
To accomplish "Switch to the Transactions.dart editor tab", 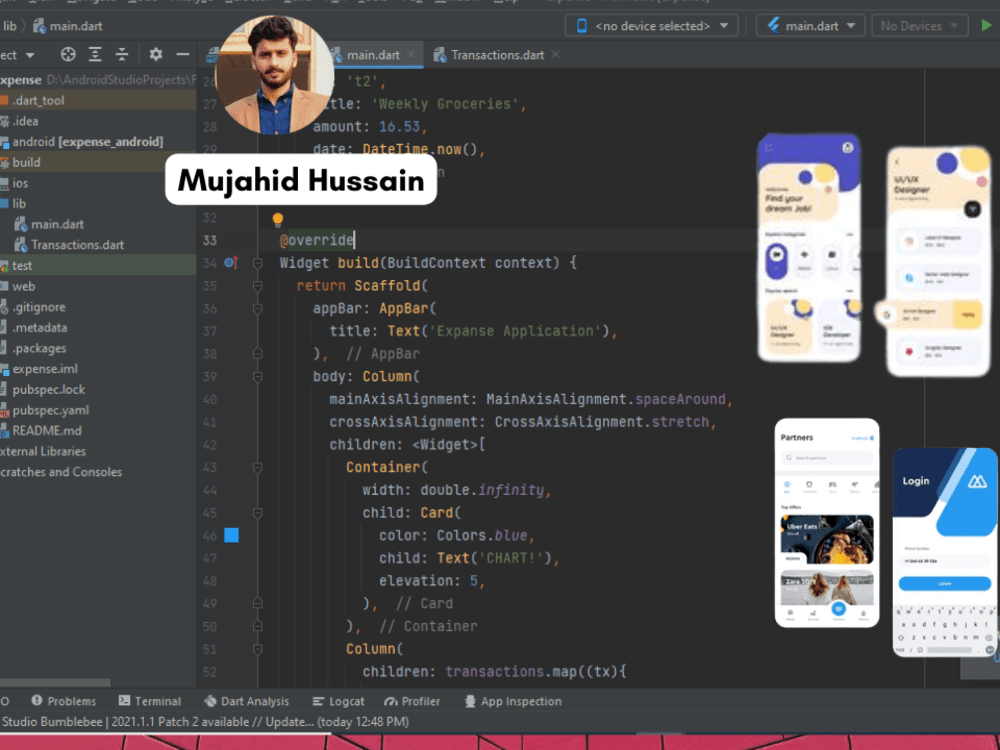I will tap(496, 56).
